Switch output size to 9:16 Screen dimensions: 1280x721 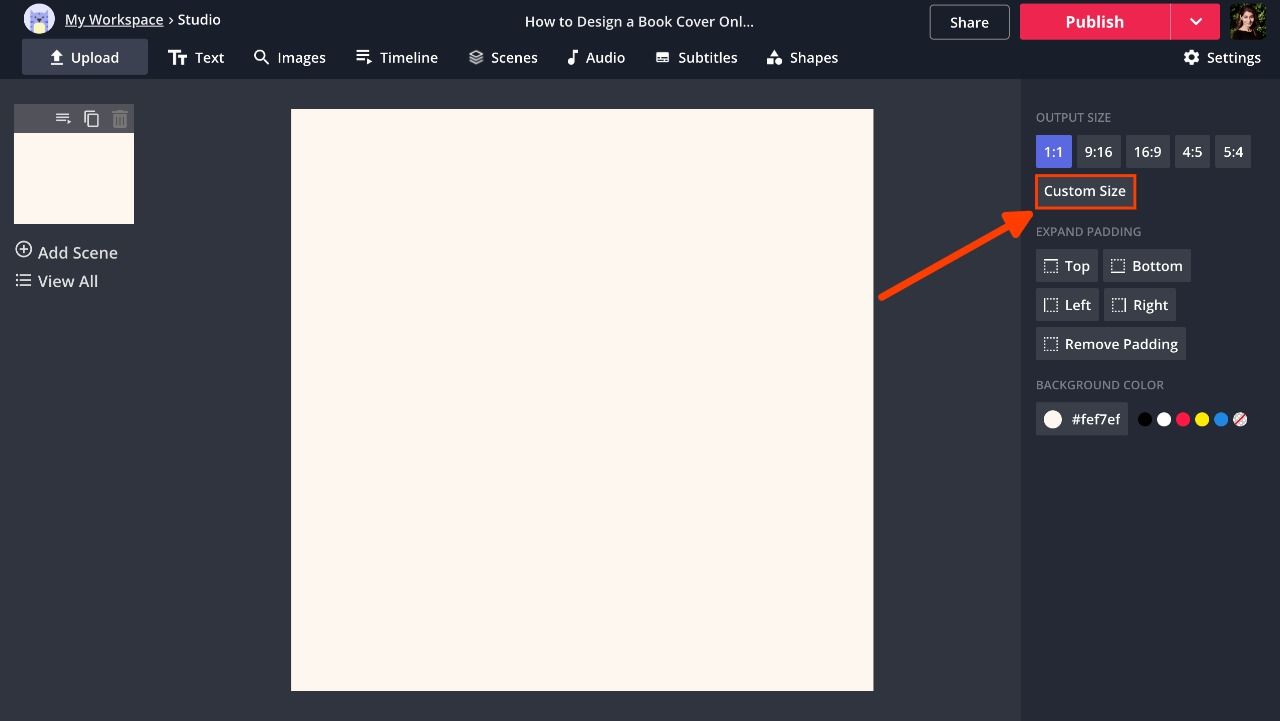(1098, 152)
